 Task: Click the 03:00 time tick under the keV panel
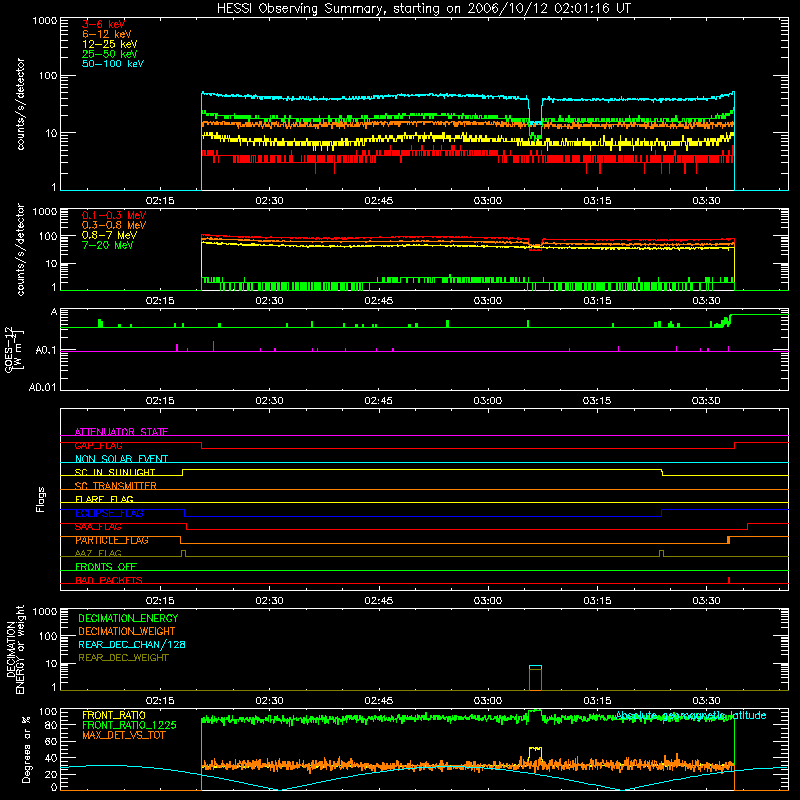click(488, 201)
